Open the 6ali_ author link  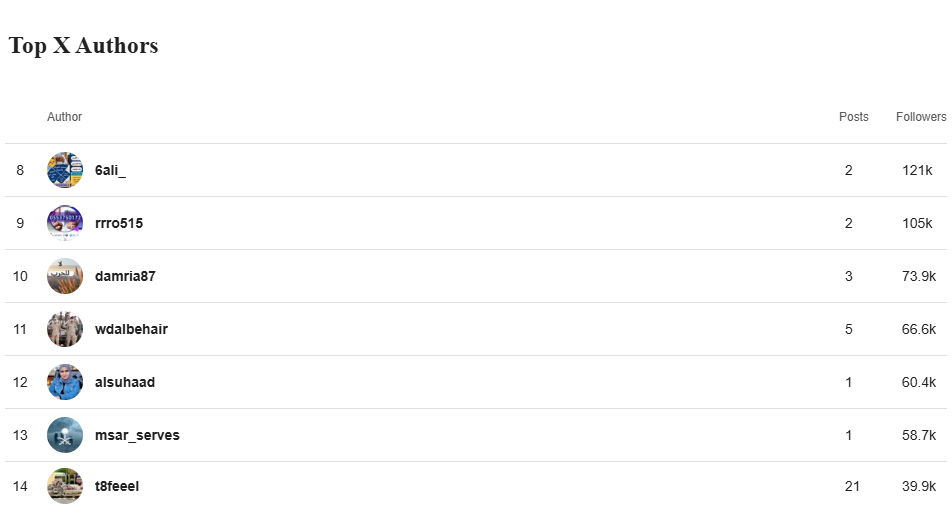tap(110, 171)
